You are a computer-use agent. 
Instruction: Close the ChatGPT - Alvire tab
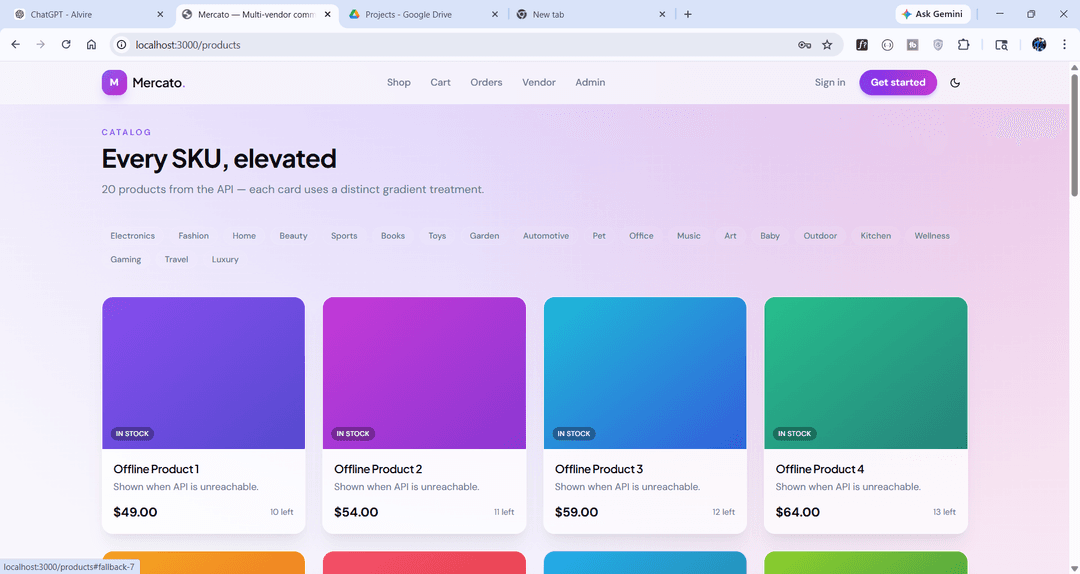point(160,14)
